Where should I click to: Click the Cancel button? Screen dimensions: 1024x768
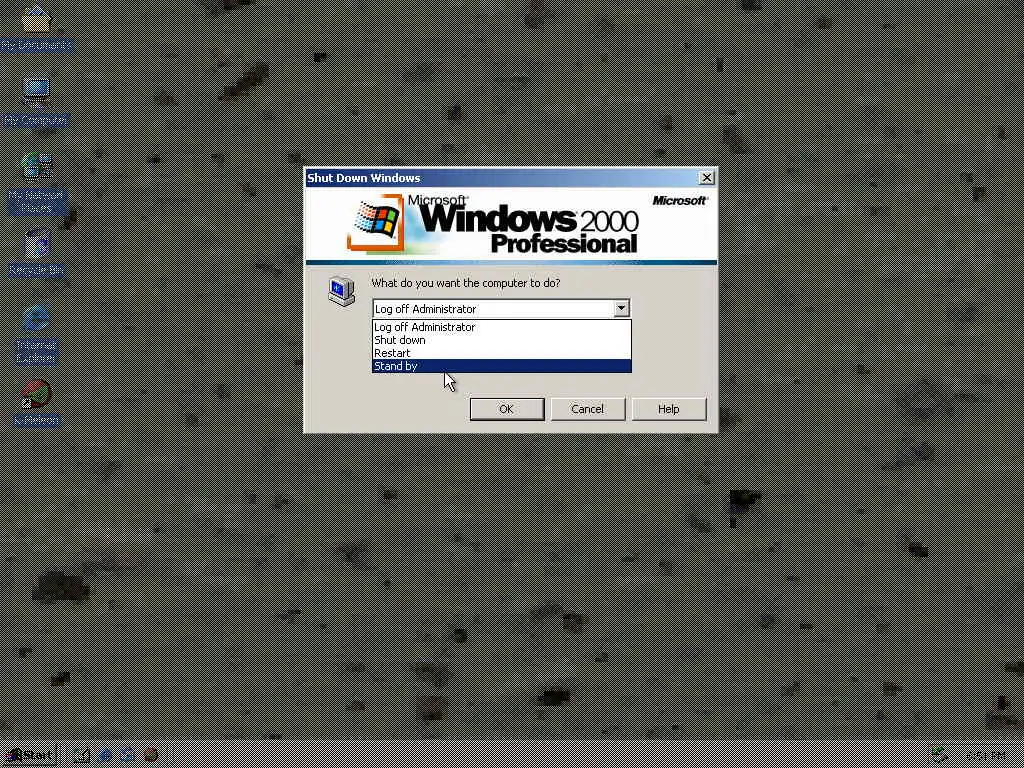(588, 409)
